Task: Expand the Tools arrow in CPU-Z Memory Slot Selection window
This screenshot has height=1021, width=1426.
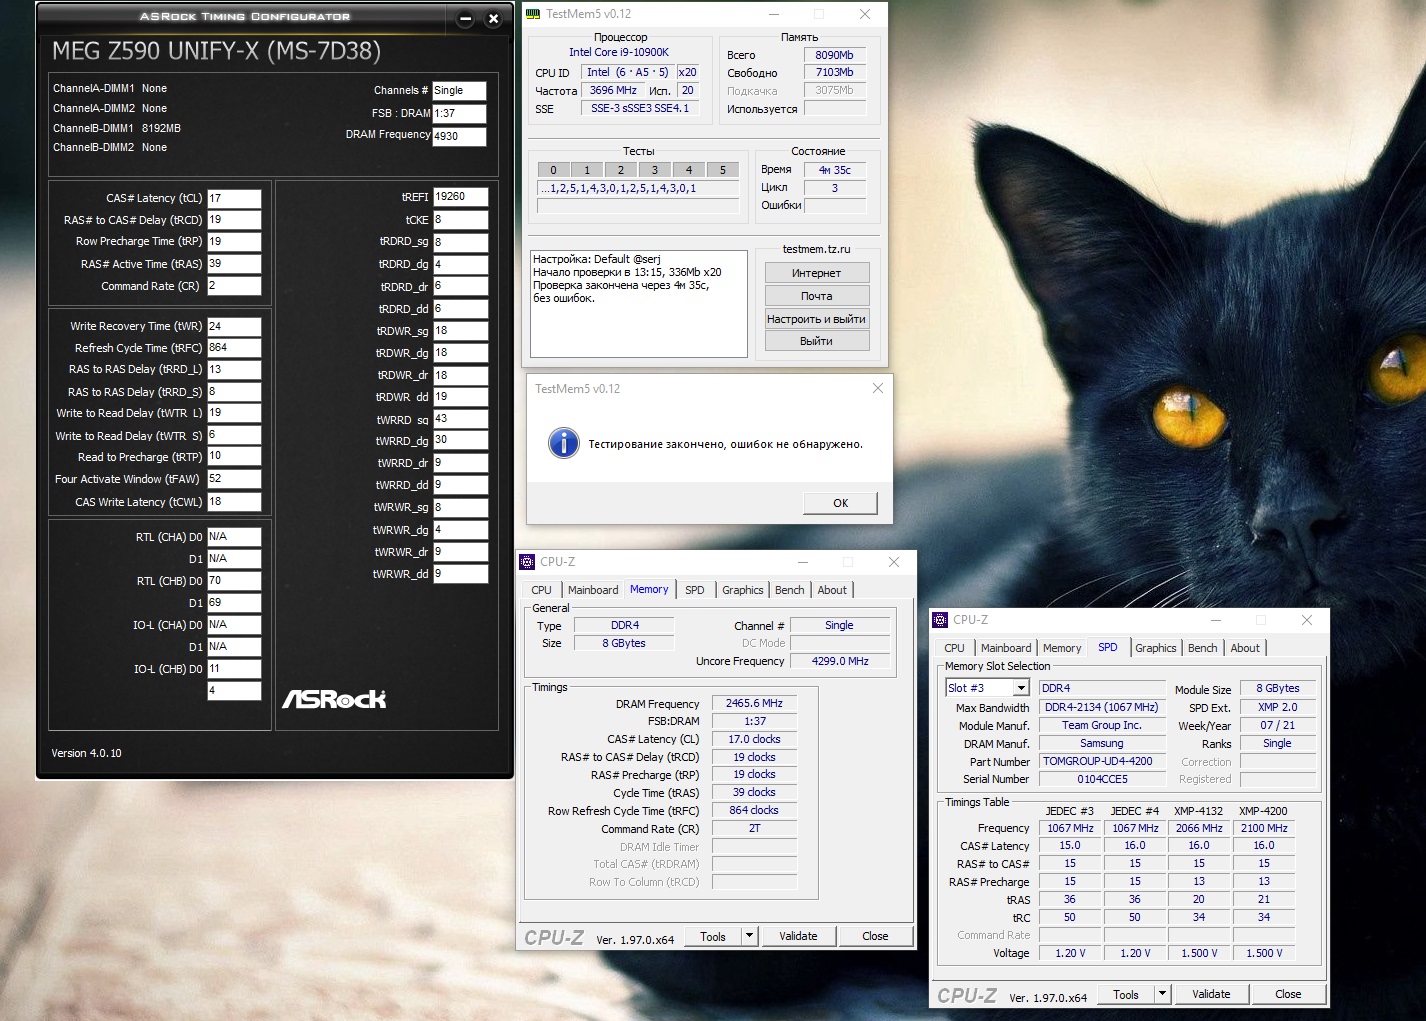Action: coord(1162,994)
